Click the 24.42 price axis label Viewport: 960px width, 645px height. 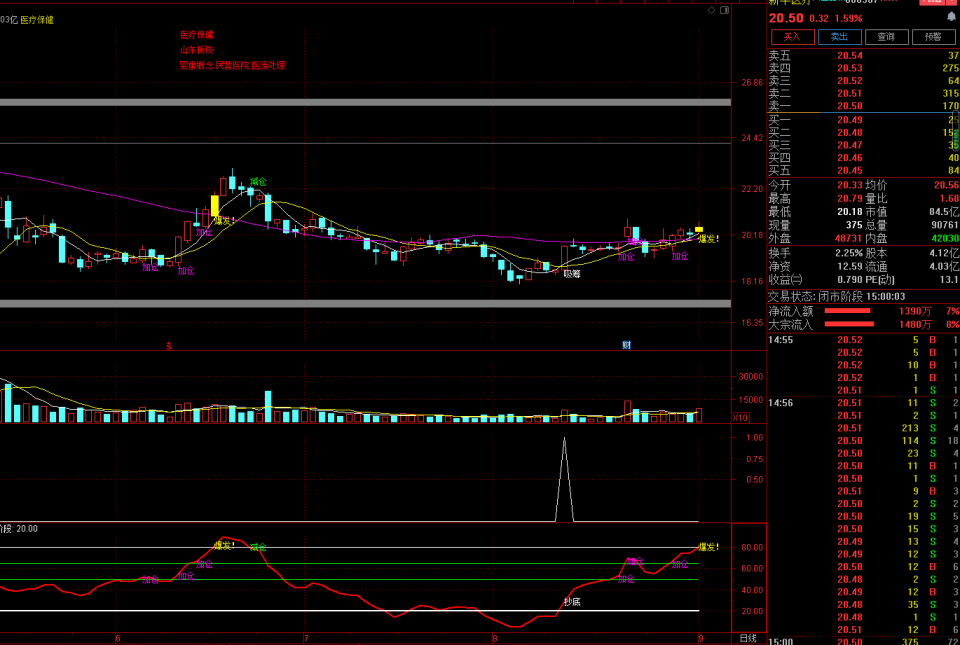pos(751,138)
